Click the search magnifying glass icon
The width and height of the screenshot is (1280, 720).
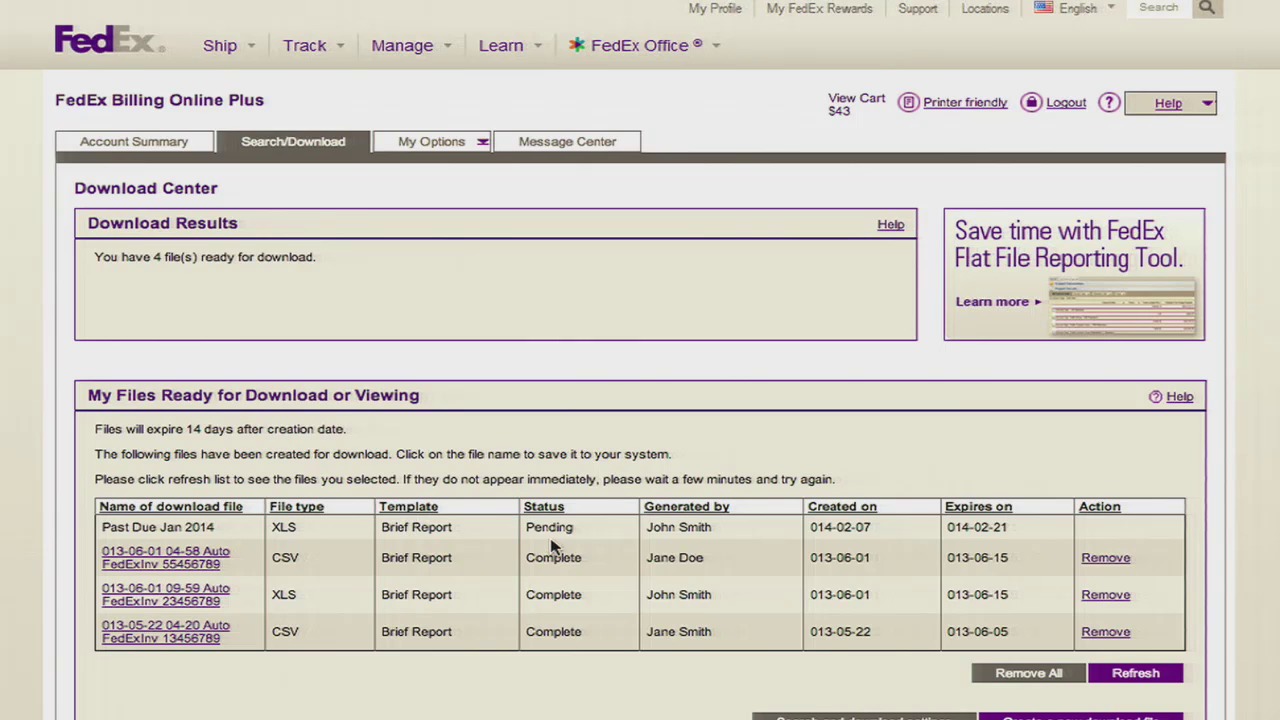[1206, 8]
